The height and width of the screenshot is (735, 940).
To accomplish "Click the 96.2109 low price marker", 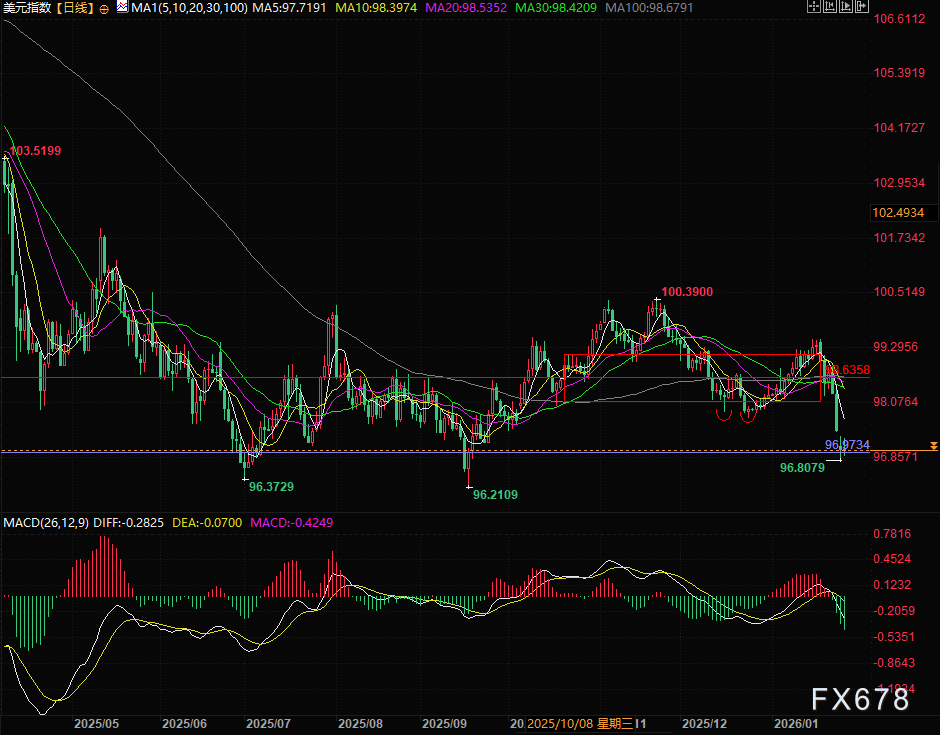I will point(496,494).
